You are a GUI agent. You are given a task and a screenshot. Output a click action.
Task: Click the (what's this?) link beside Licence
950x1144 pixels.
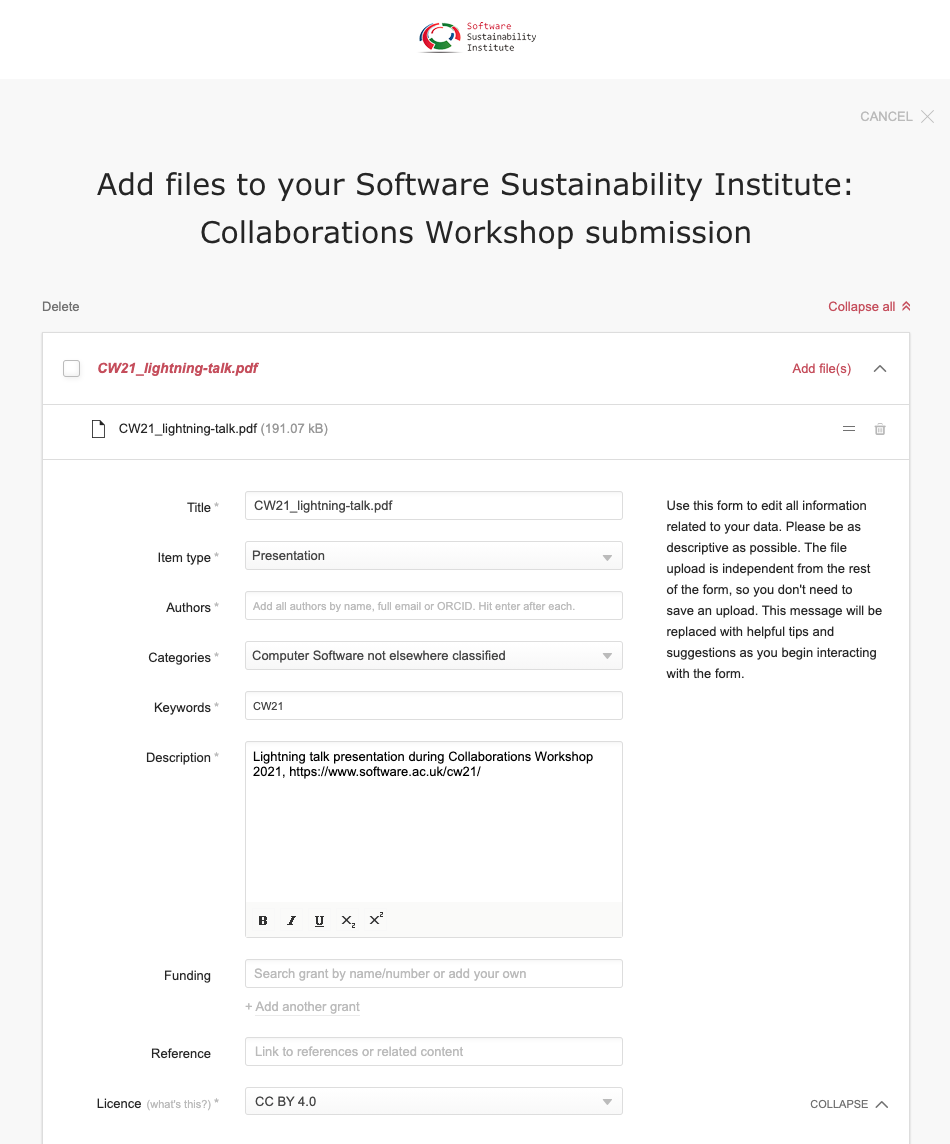179,1105
